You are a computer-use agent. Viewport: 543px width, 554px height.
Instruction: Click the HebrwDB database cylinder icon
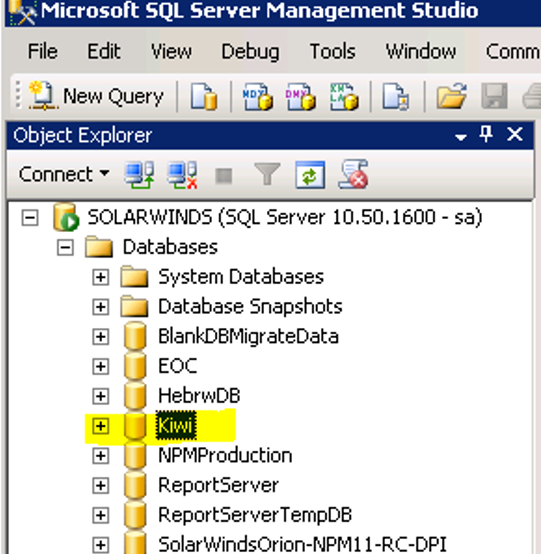135,395
